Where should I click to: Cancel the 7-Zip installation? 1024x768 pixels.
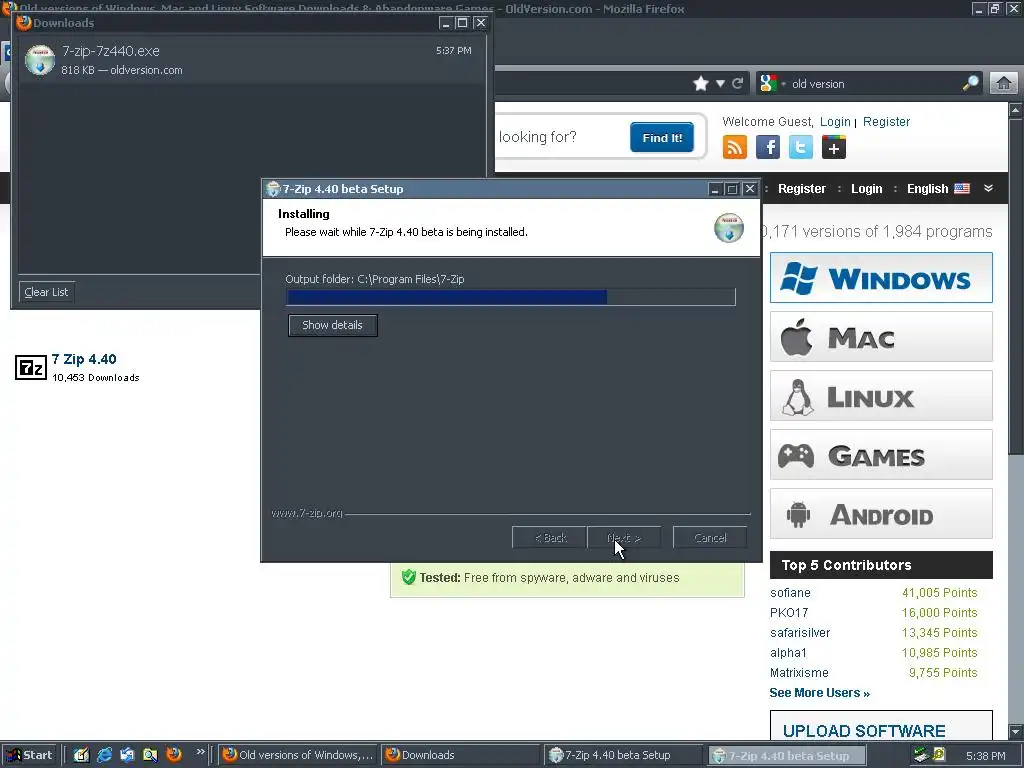coord(710,538)
